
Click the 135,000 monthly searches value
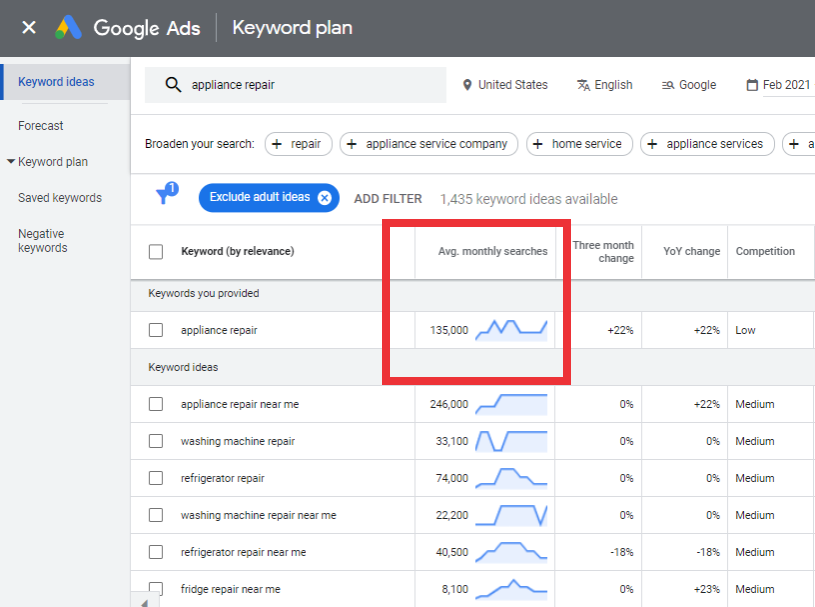click(449, 330)
